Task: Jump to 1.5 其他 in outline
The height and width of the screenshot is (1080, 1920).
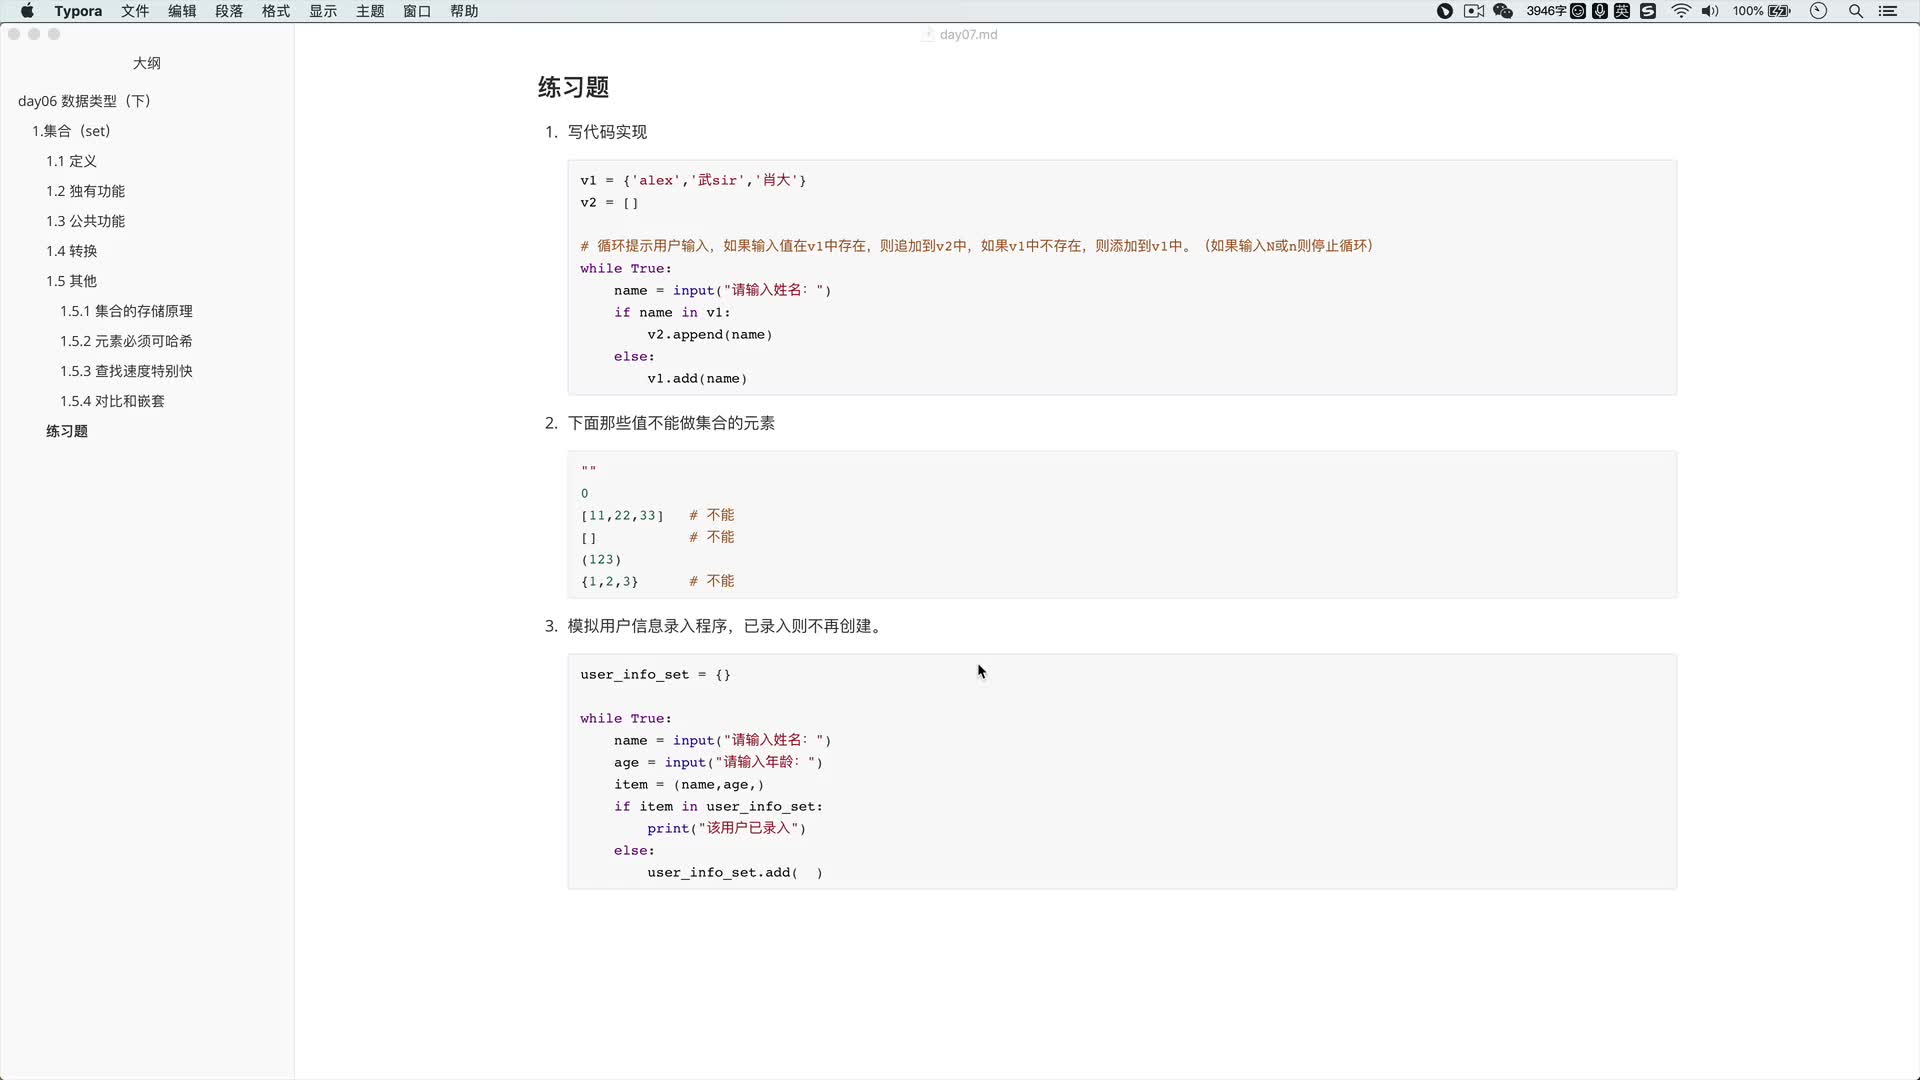Action: pyautogui.click(x=71, y=281)
